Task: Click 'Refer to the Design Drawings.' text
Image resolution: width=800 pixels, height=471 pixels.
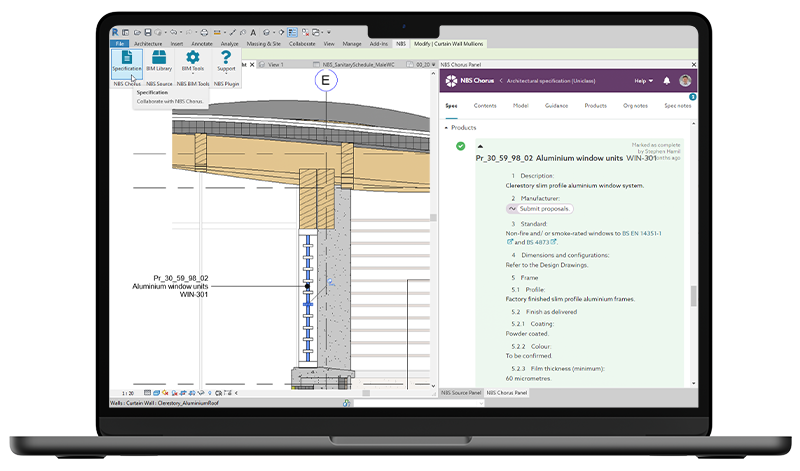Action: [x=547, y=265]
